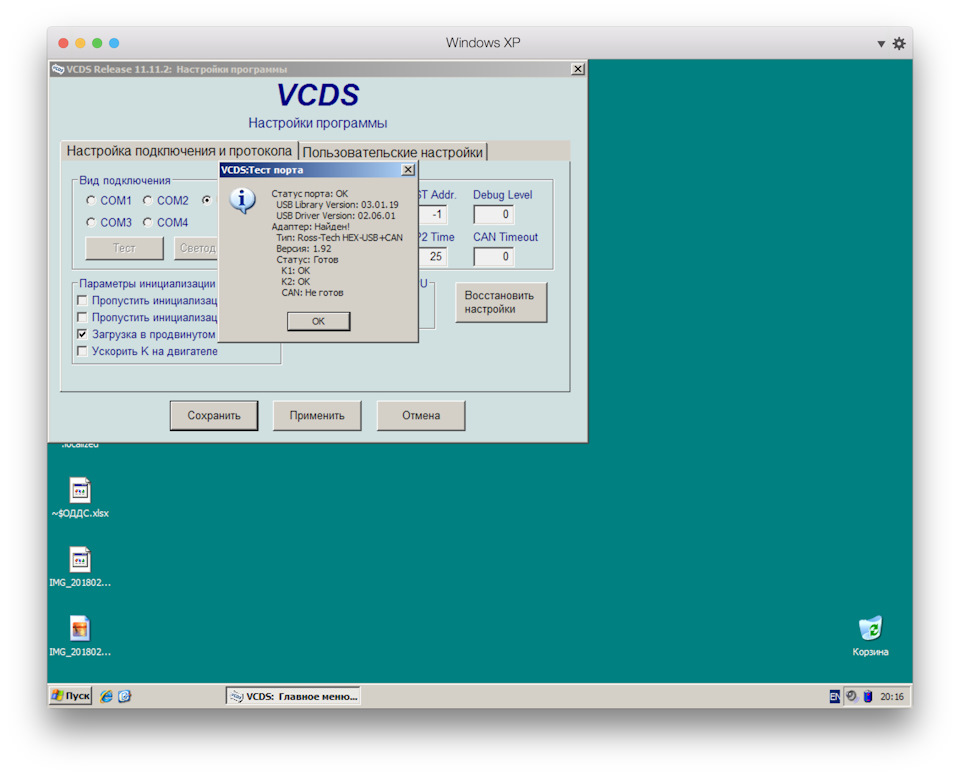Click the red close button of VM window
960x776 pixels.
[63, 43]
